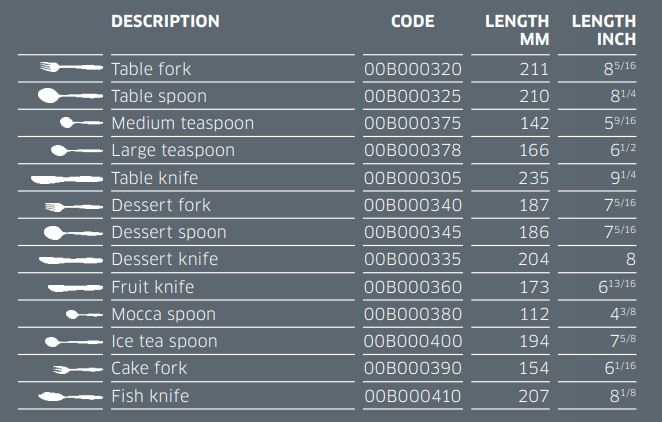Select the Table knife silhouette icon

(x=67, y=179)
